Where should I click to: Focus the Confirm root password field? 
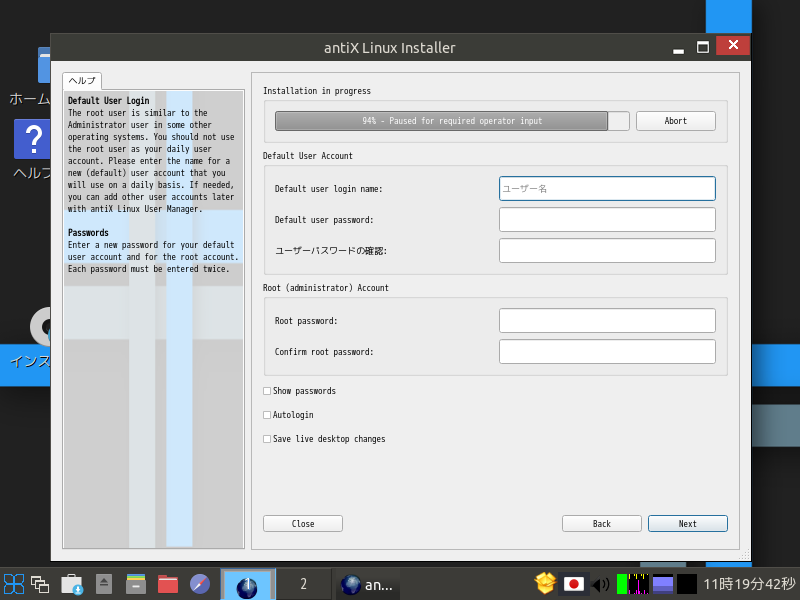coord(607,352)
